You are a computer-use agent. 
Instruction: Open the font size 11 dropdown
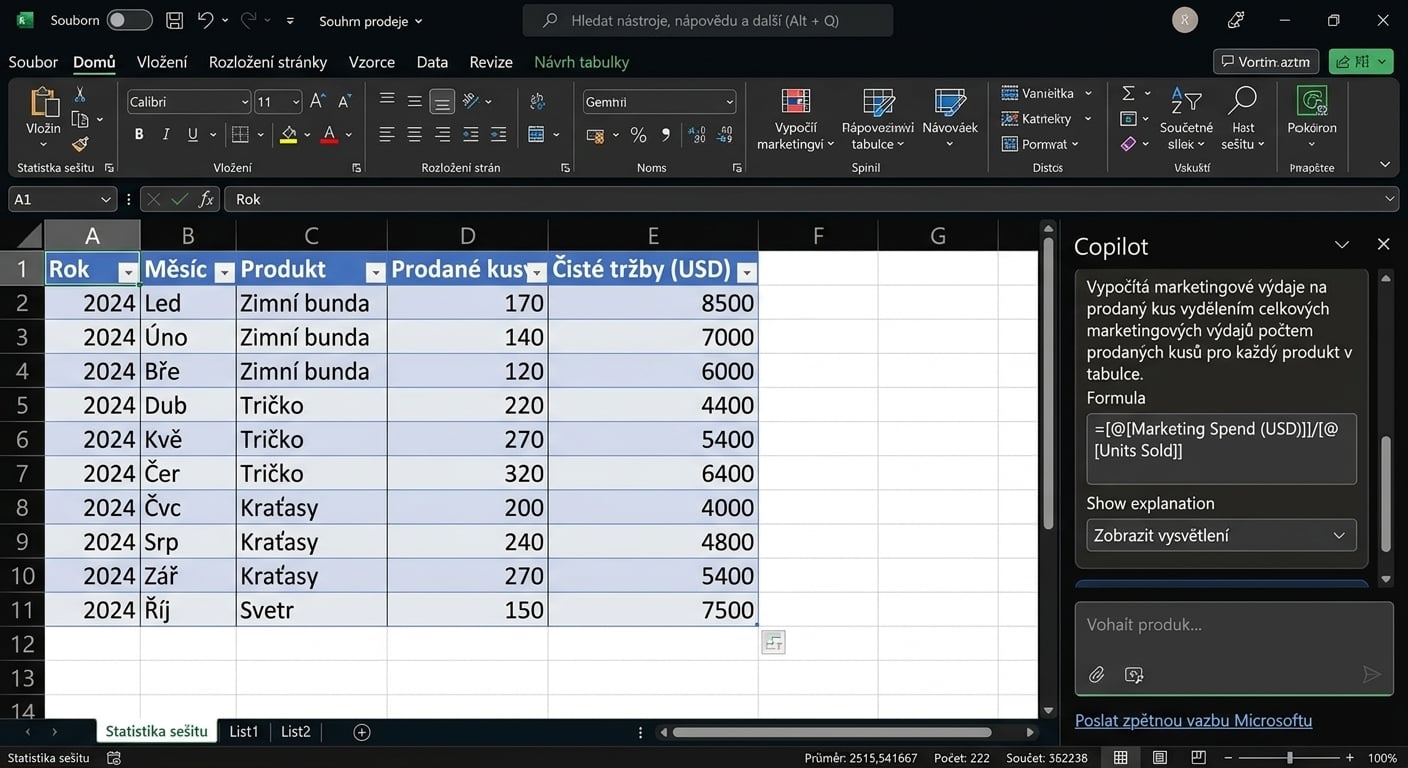point(296,102)
